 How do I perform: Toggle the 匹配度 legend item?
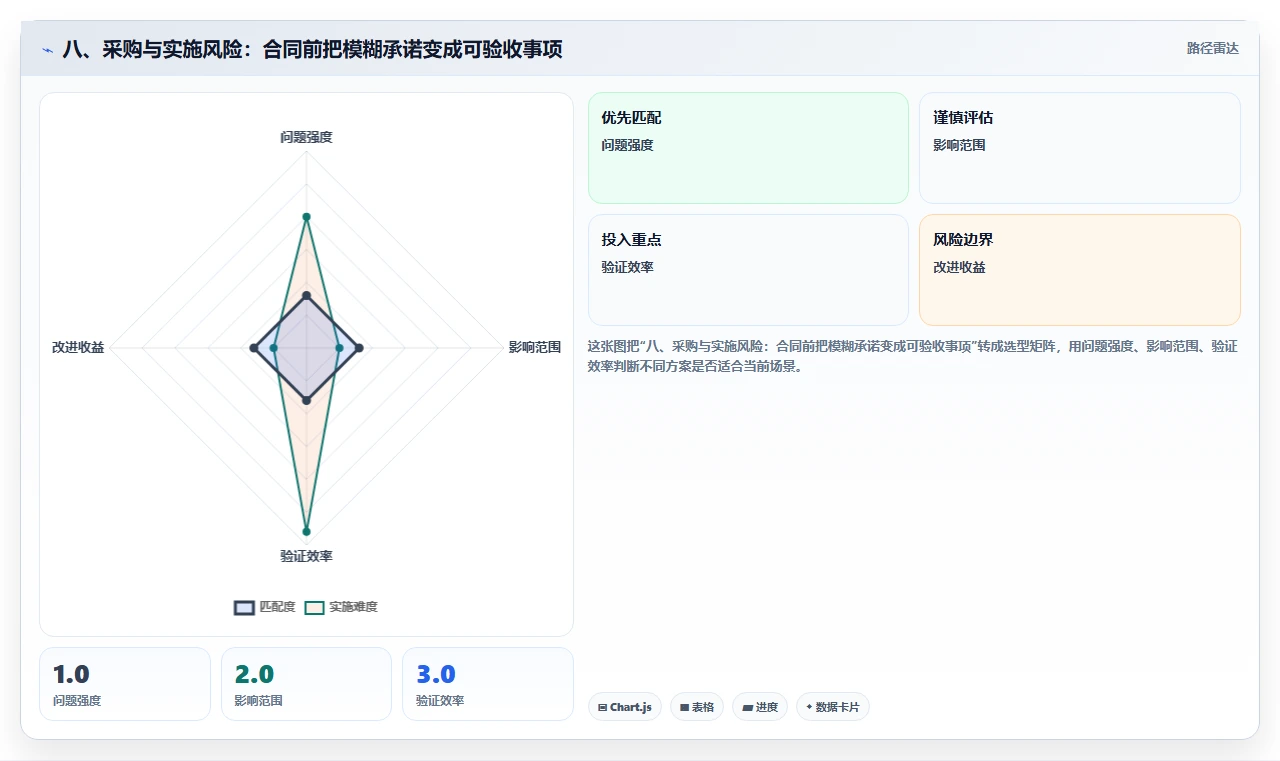point(265,607)
